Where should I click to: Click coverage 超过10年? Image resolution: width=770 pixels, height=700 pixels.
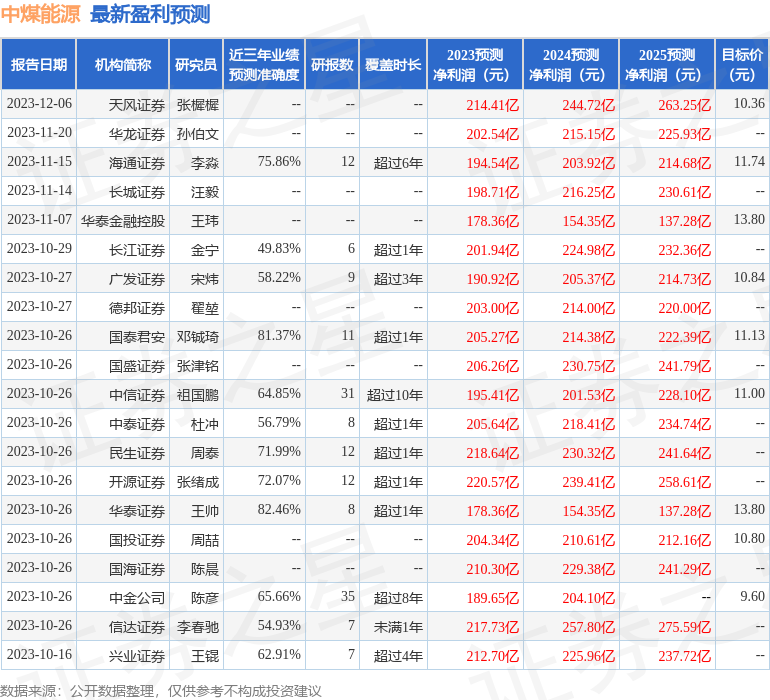click(394, 394)
